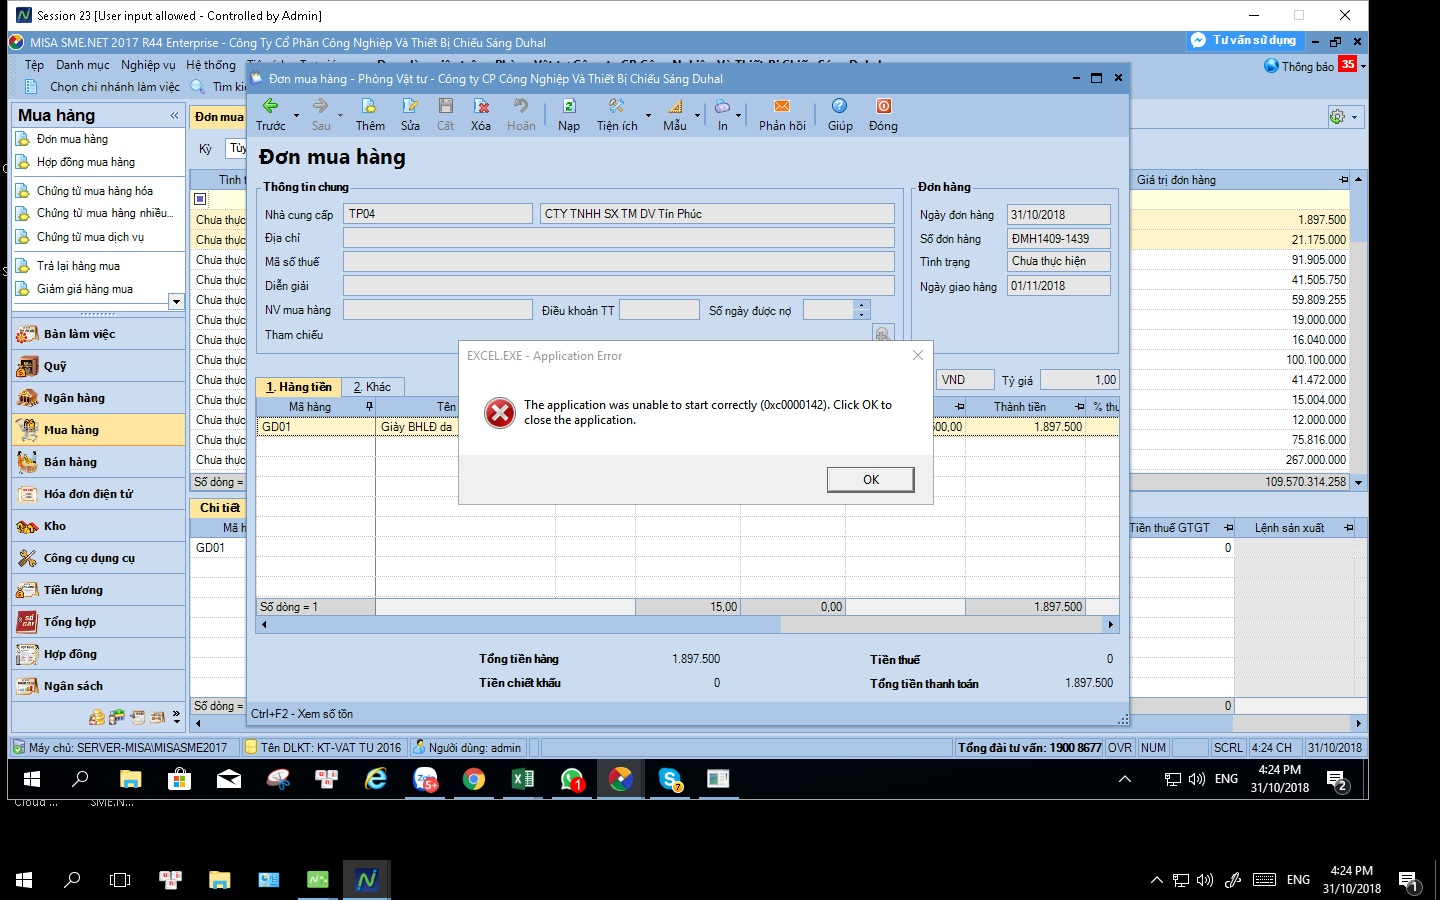1440x900 pixels.
Task: Click the Xóa (delete) toolbar icon
Action: coord(481,114)
